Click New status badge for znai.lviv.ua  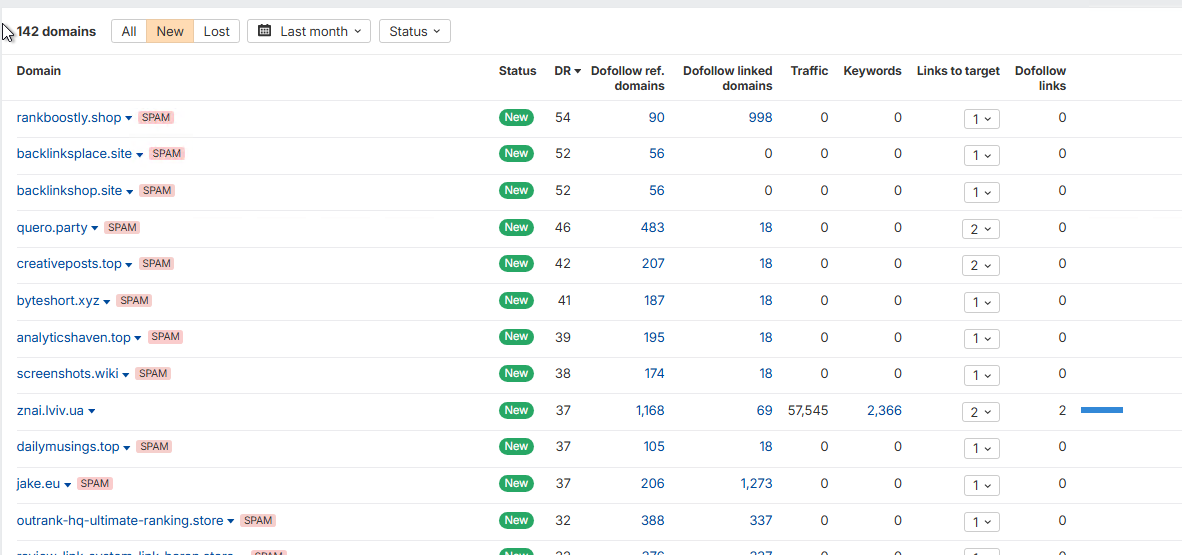click(x=516, y=410)
